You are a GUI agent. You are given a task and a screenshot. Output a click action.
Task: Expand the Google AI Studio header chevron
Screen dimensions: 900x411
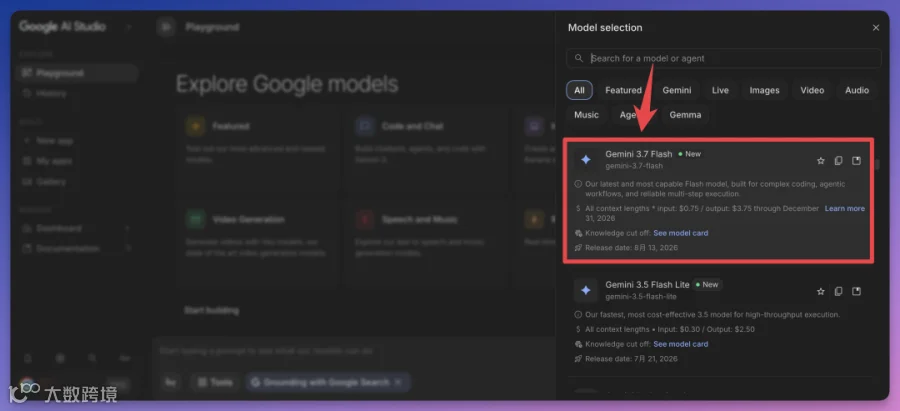128,27
